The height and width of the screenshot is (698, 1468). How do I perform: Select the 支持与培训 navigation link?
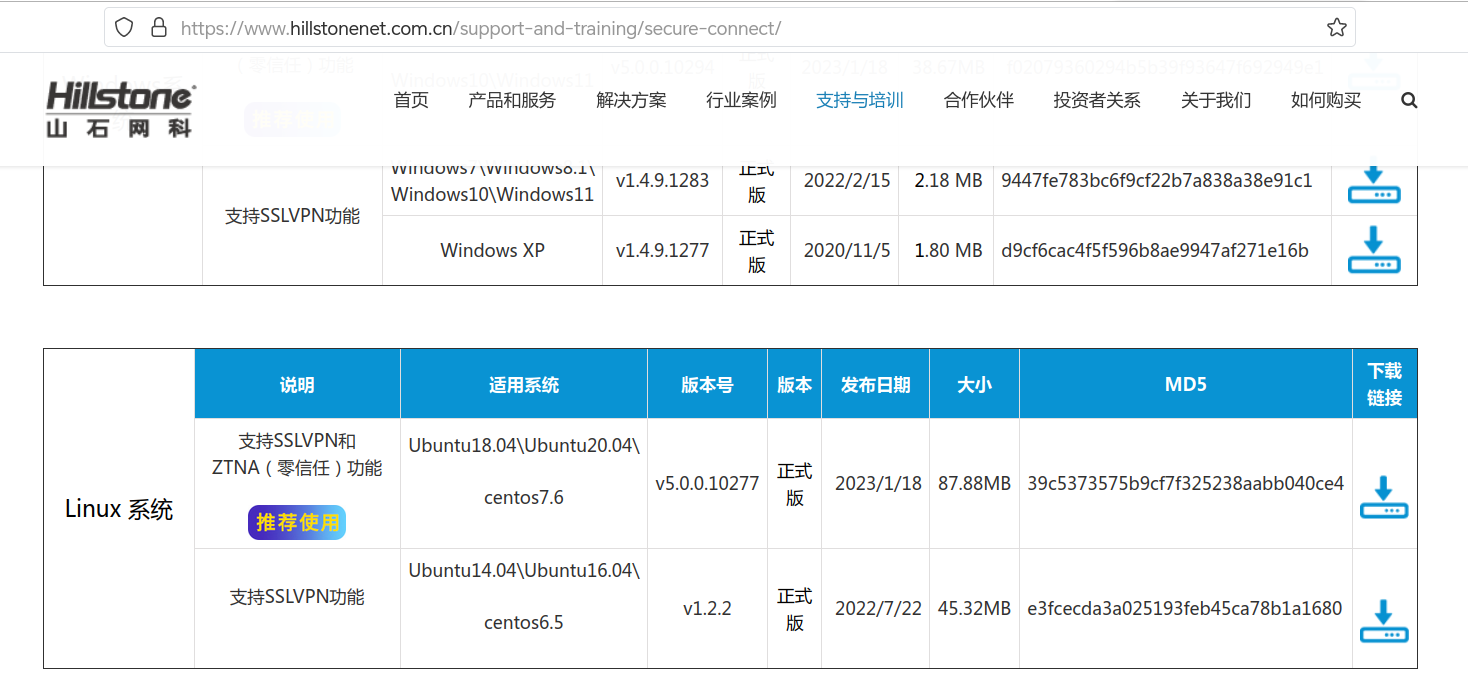(x=859, y=100)
